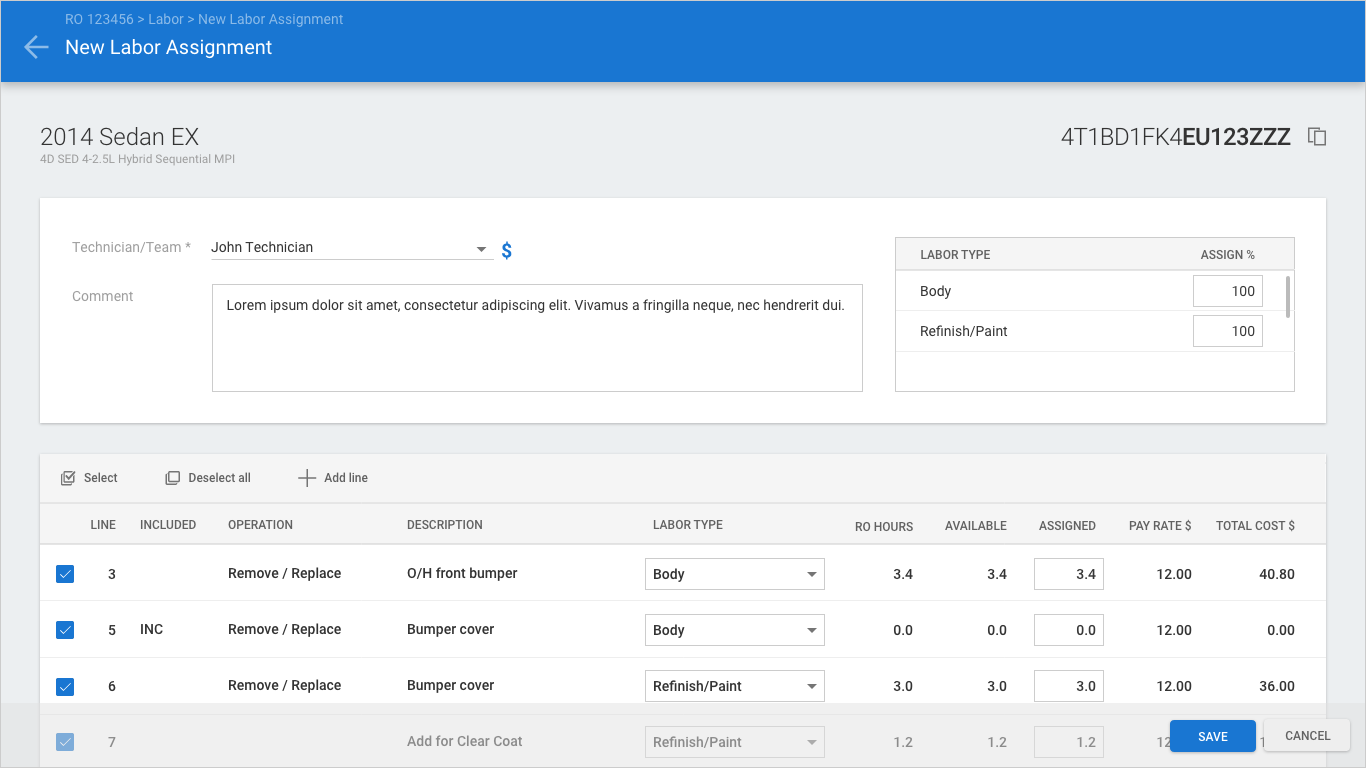Uncheck the checkbox for line 3
The width and height of the screenshot is (1366, 768).
[65, 574]
